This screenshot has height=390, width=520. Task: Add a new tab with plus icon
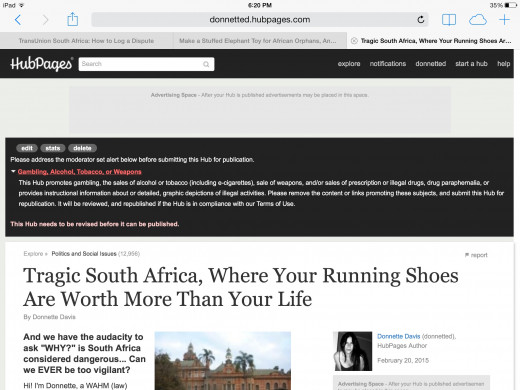pyautogui.click(x=504, y=20)
